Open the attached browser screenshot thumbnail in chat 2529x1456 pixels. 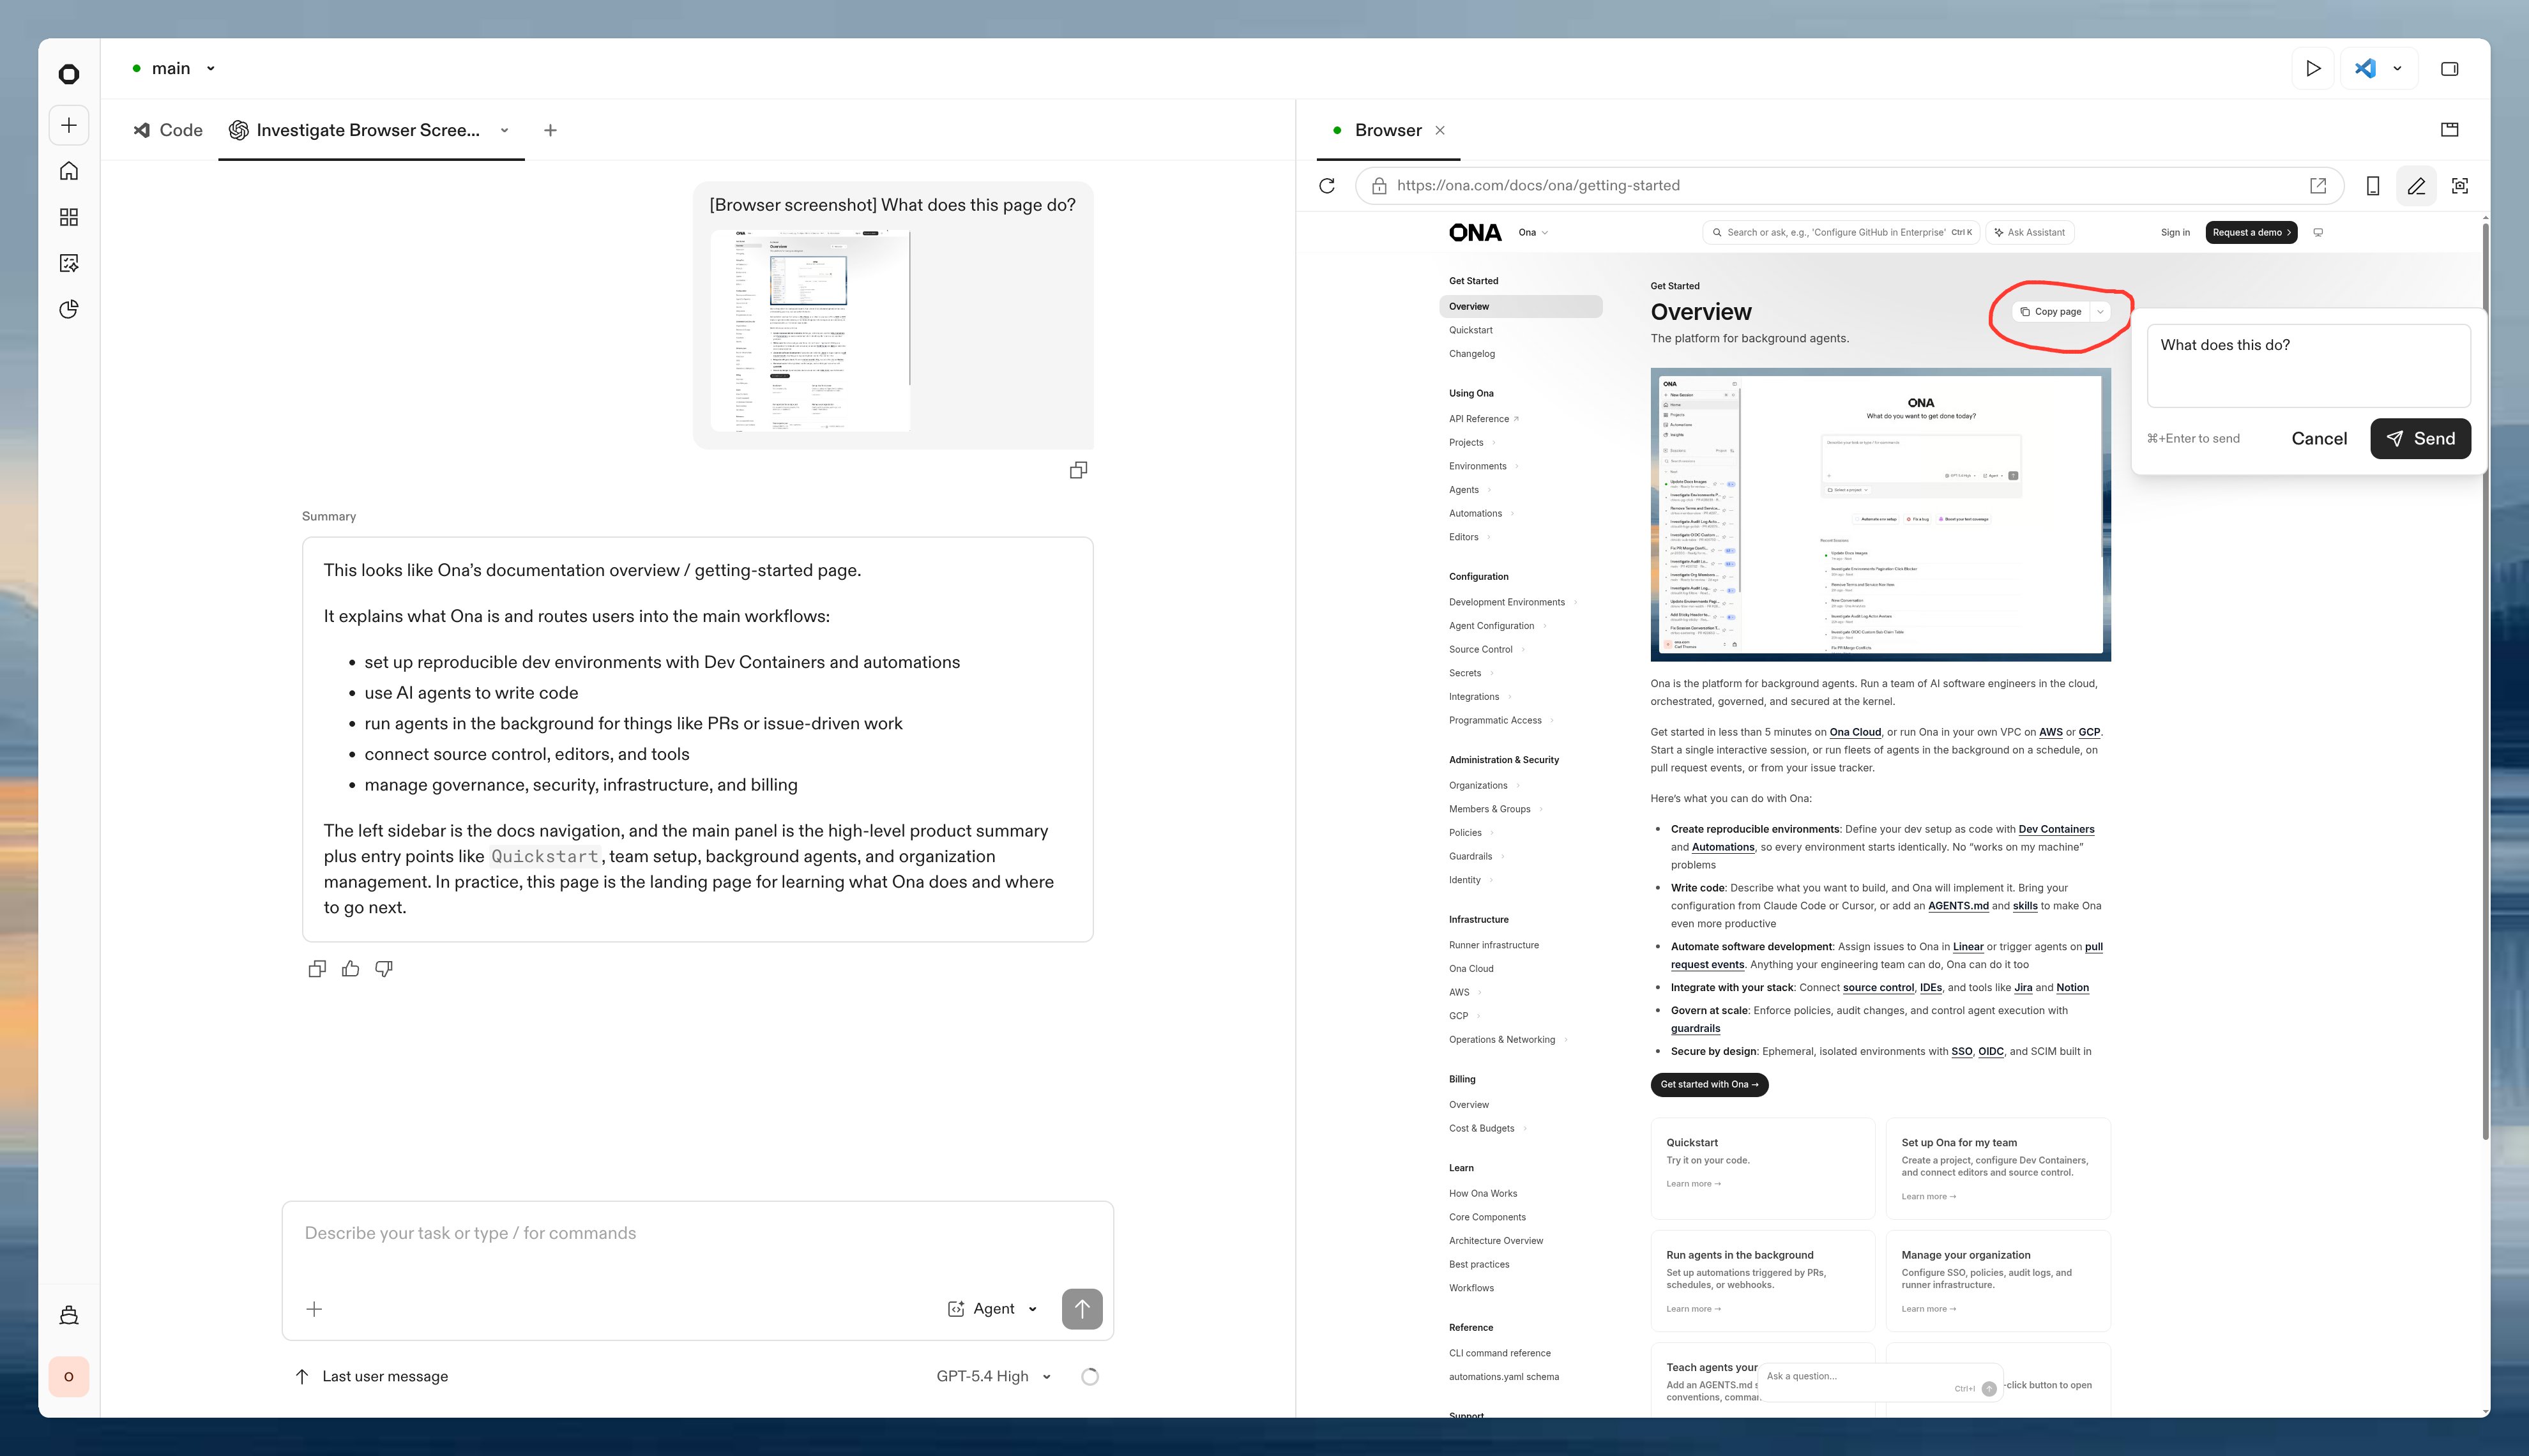[x=810, y=331]
